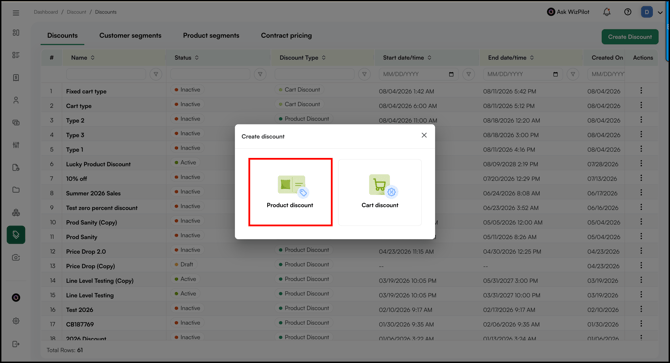Open the Status column filter icon
This screenshot has width=670, height=363.
pyautogui.click(x=260, y=74)
